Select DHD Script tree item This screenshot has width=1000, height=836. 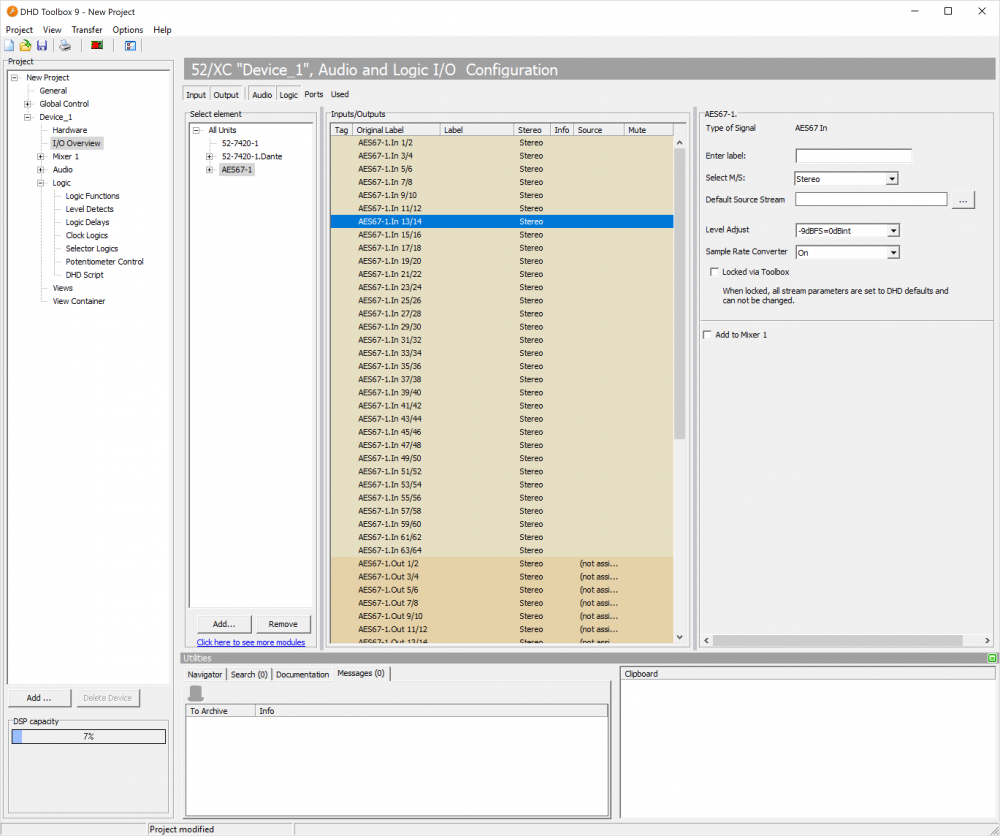point(84,275)
